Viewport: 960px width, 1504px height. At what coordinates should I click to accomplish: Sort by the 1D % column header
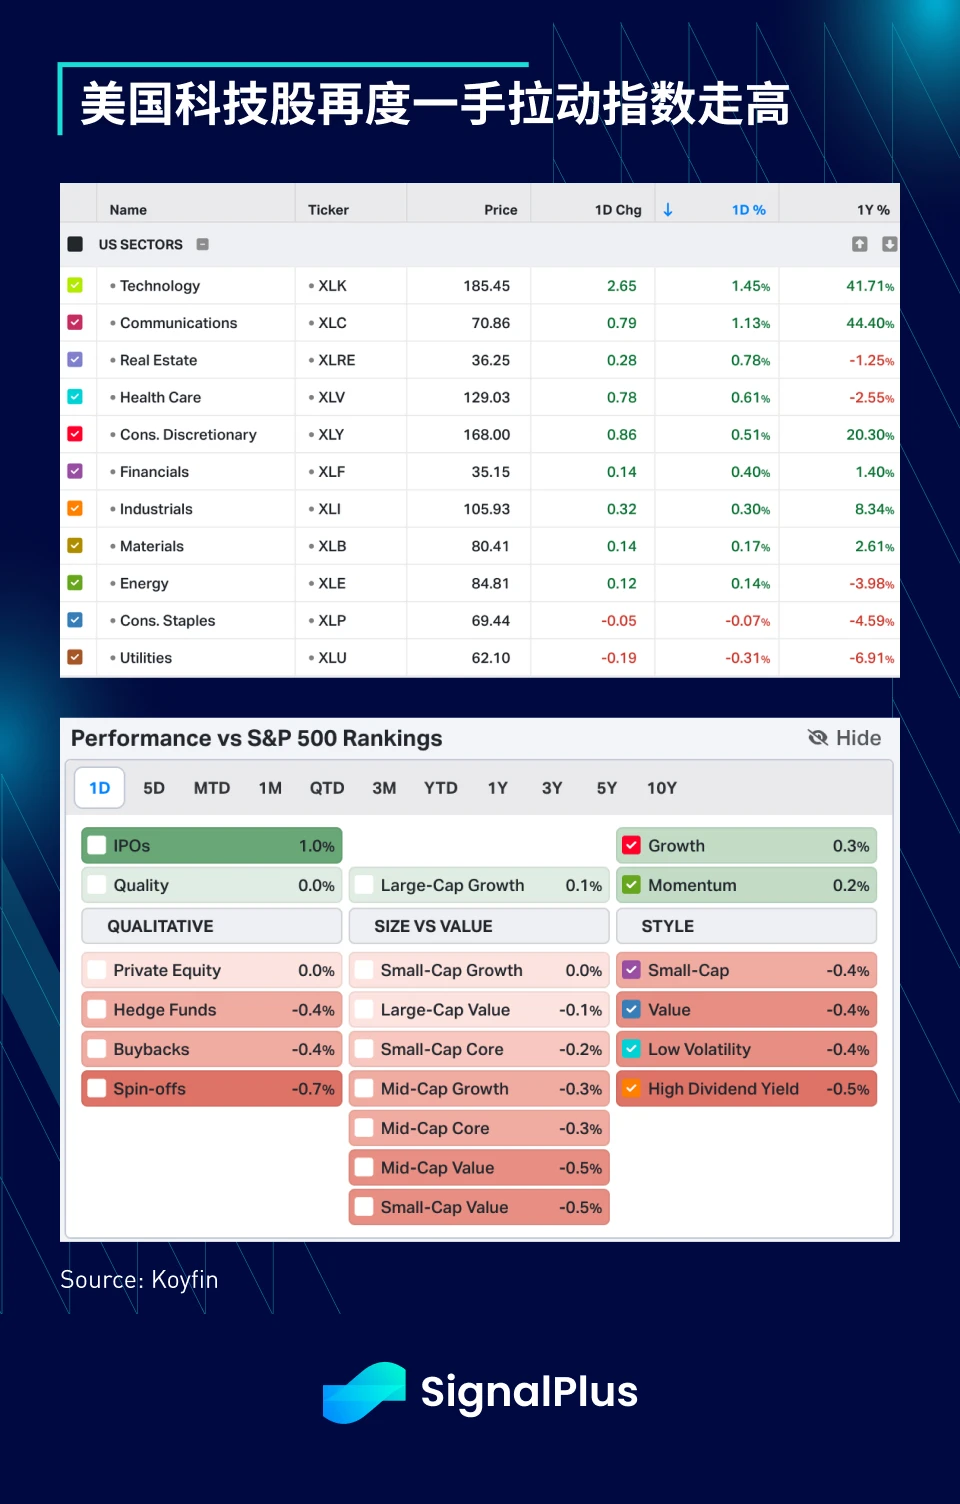point(748,210)
